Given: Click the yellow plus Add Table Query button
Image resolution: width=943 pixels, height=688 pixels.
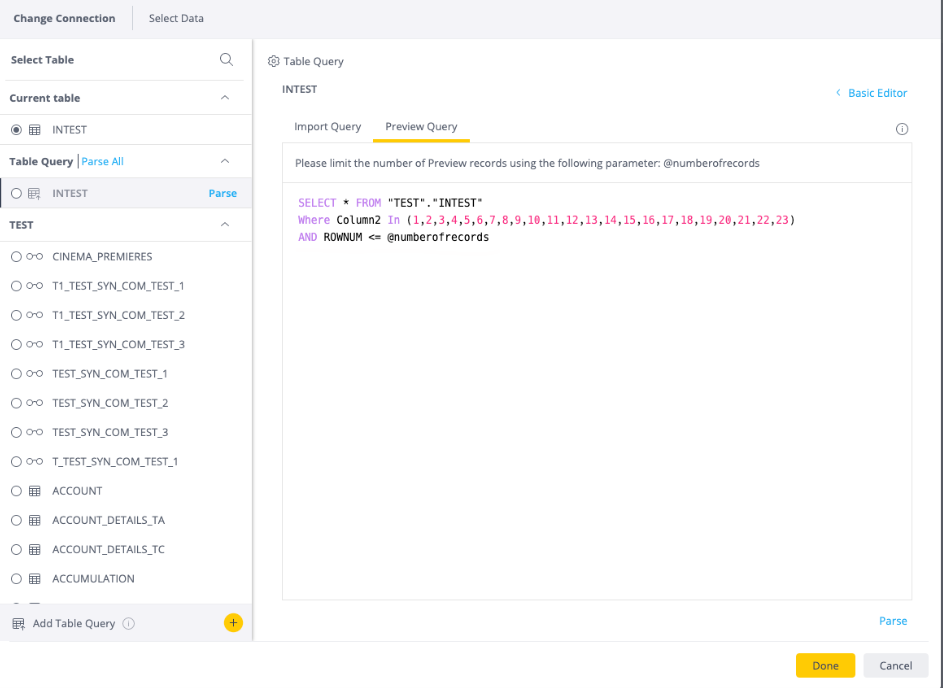Looking at the screenshot, I should coord(233,622).
